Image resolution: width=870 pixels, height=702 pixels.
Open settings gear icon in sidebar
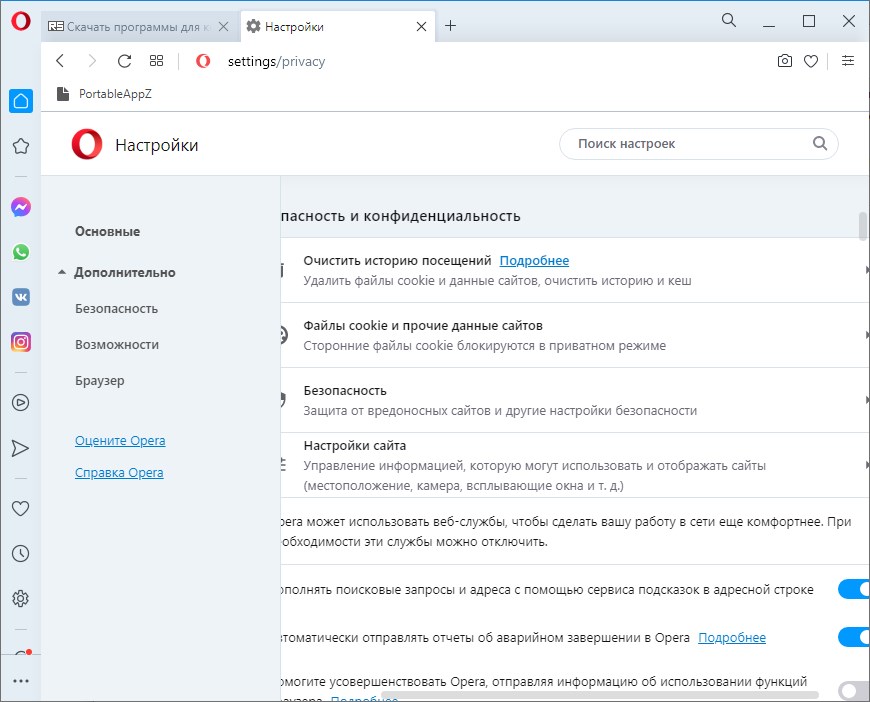[21, 598]
